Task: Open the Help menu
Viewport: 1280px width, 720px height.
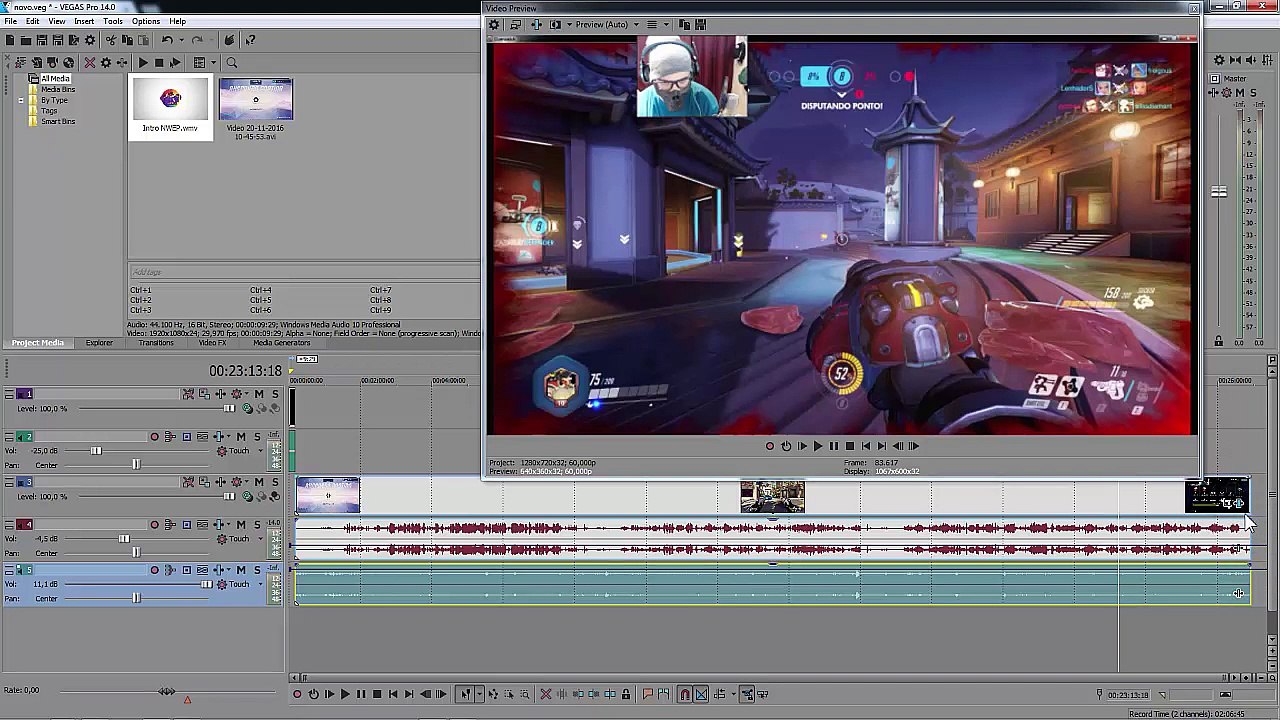Action: coord(177,21)
